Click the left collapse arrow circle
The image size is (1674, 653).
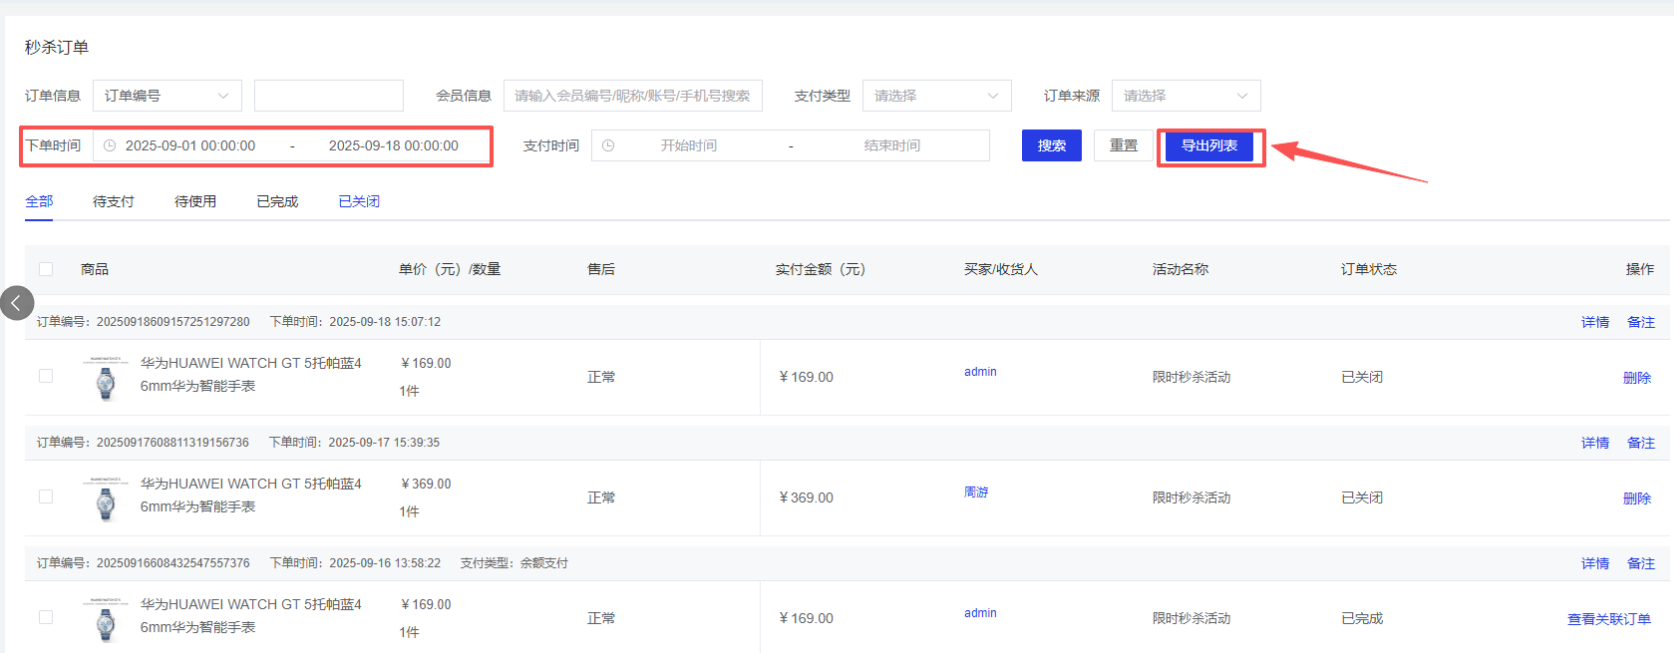coord(17,303)
